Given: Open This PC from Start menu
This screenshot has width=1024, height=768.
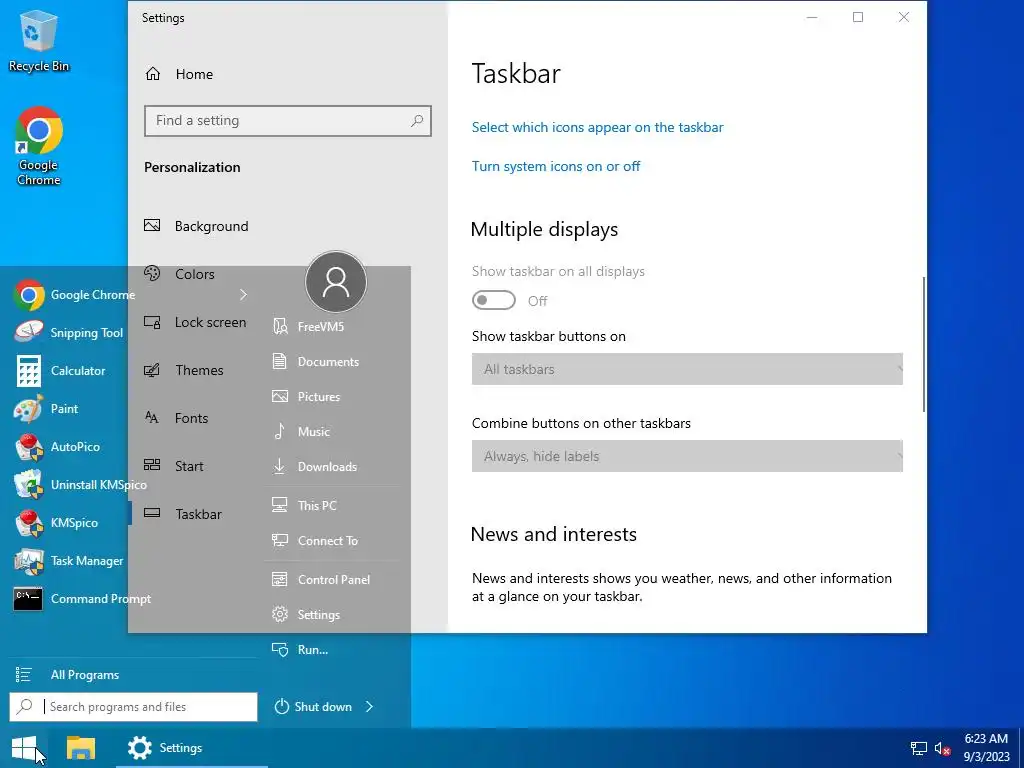Looking at the screenshot, I should pyautogui.click(x=304, y=505).
